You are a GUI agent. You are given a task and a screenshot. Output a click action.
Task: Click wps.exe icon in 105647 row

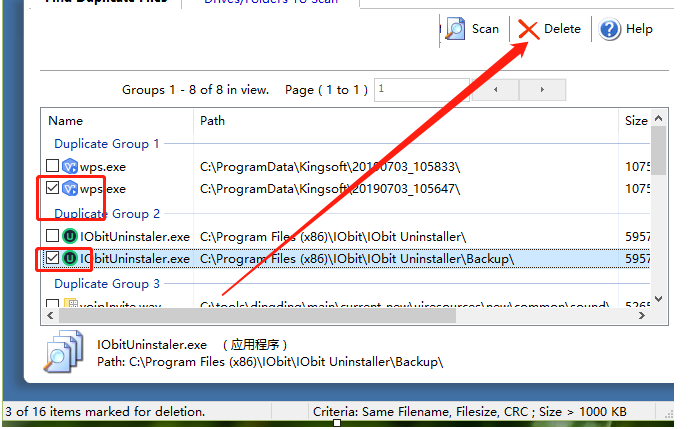(70, 188)
